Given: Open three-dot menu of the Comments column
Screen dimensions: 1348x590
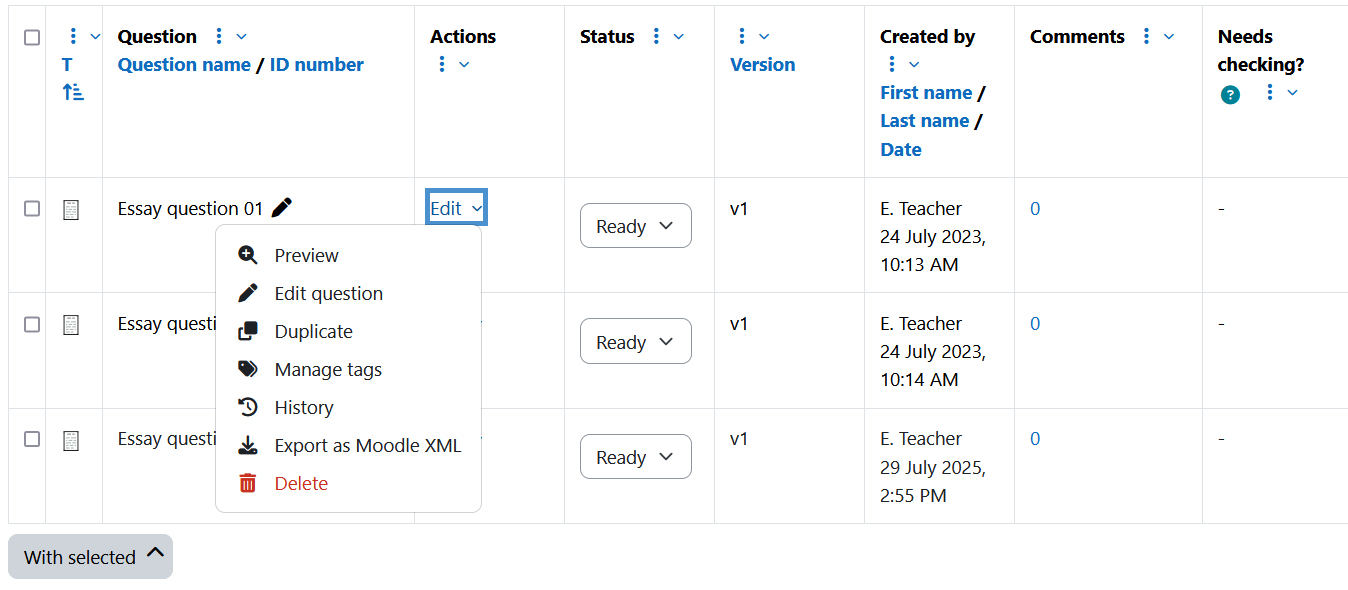Looking at the screenshot, I should point(1146,36).
